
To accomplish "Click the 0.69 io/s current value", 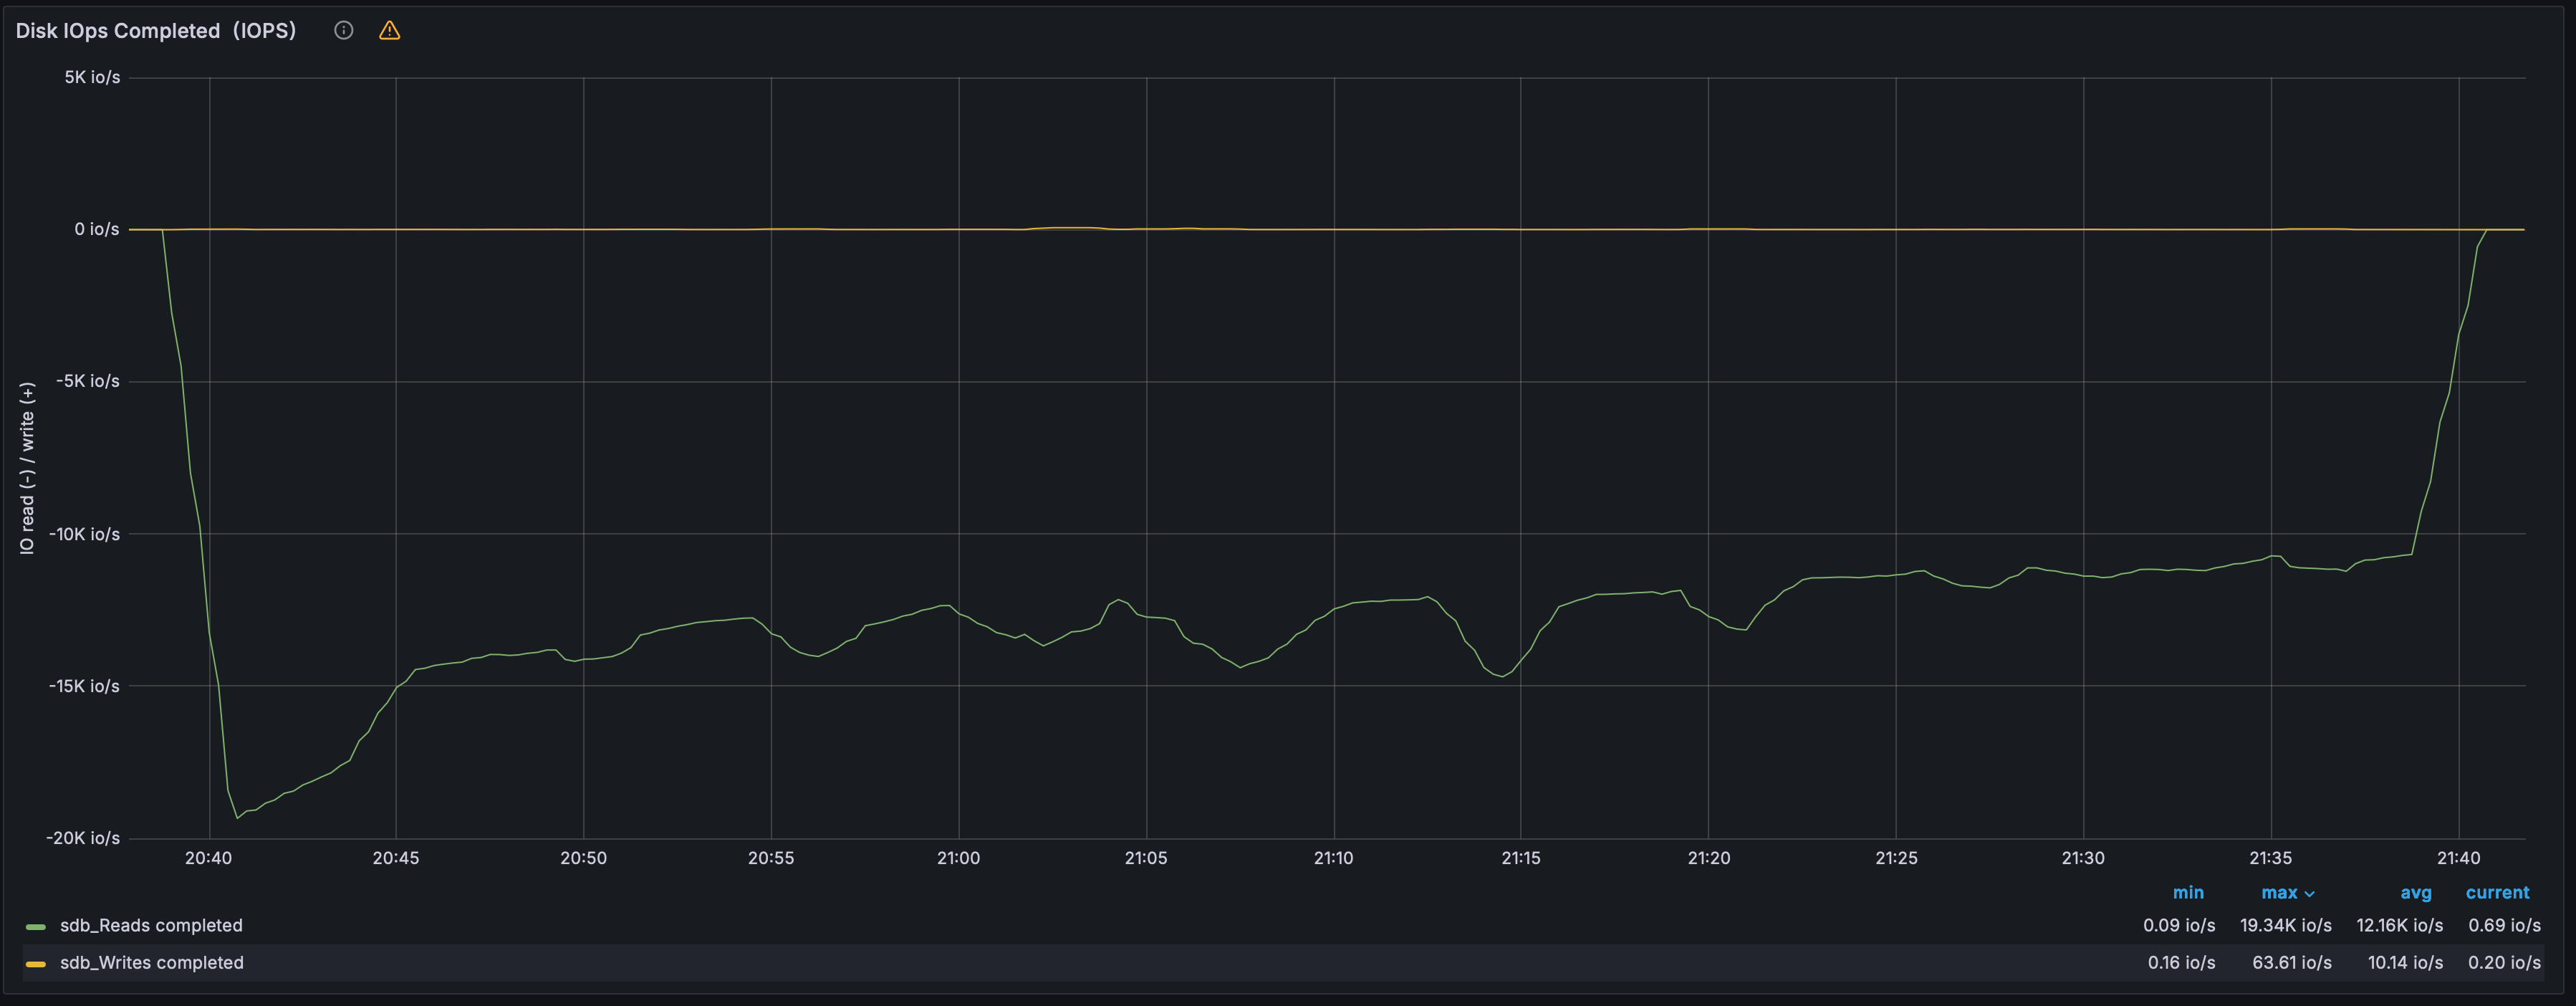I will (x=2504, y=925).
